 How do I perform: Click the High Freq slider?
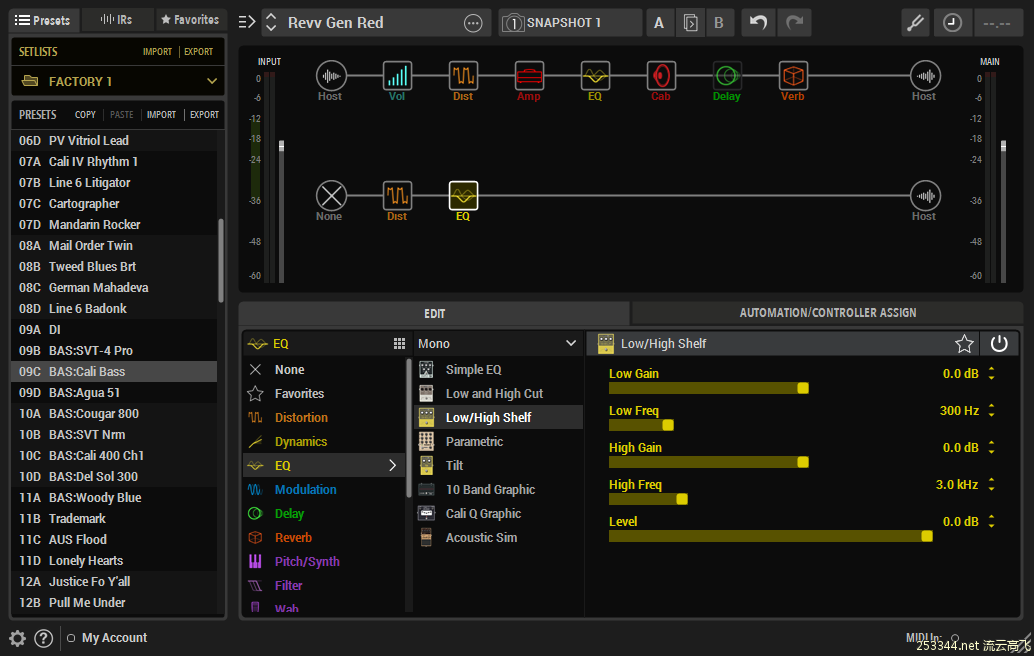click(x=648, y=499)
